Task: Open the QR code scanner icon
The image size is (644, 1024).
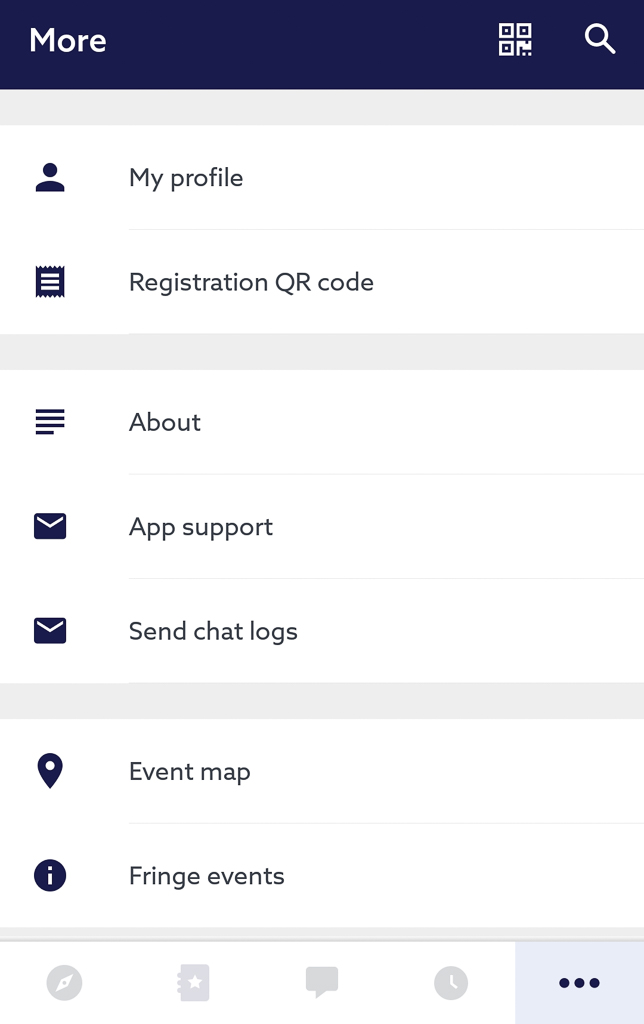Action: click(515, 40)
